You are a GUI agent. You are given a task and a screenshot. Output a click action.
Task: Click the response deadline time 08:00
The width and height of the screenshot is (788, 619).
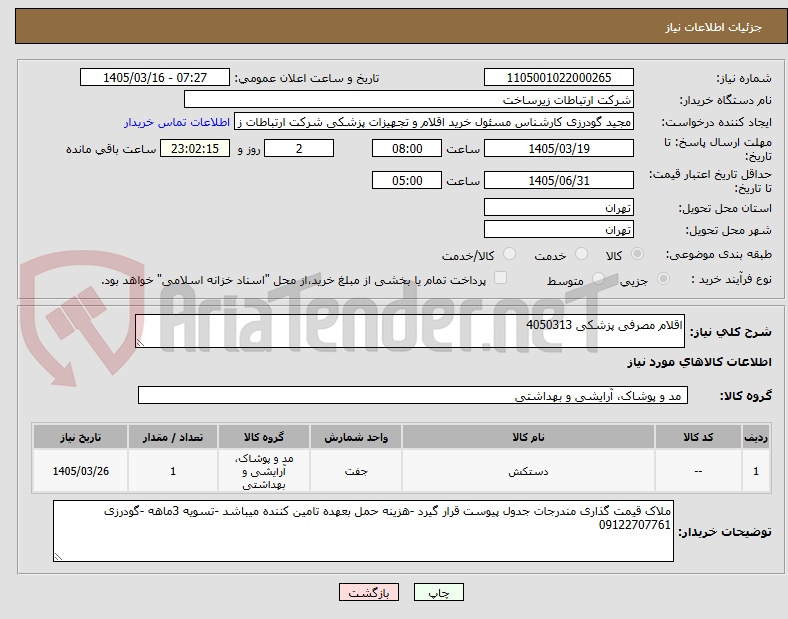407,148
